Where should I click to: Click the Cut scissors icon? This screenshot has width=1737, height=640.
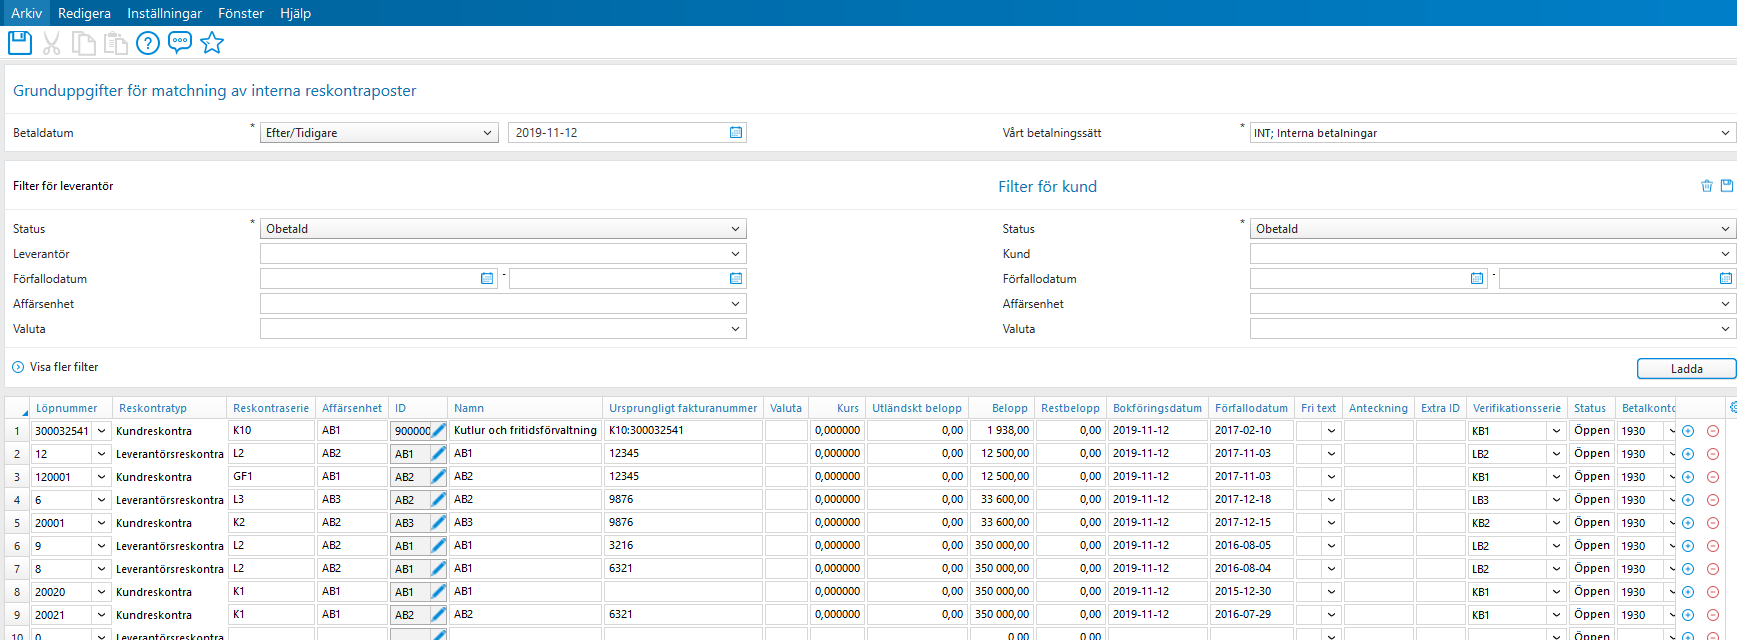tap(52, 43)
